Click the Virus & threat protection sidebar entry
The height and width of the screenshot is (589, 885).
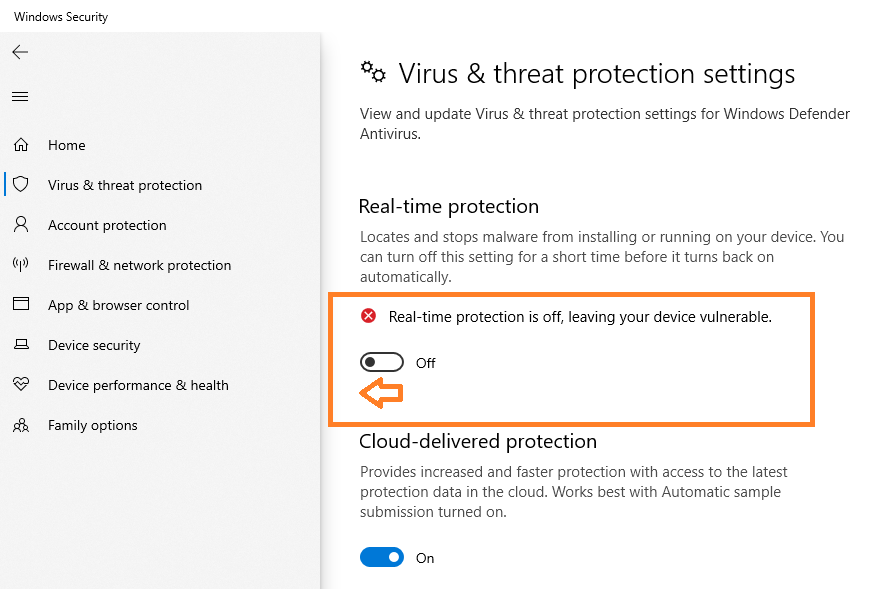click(125, 184)
